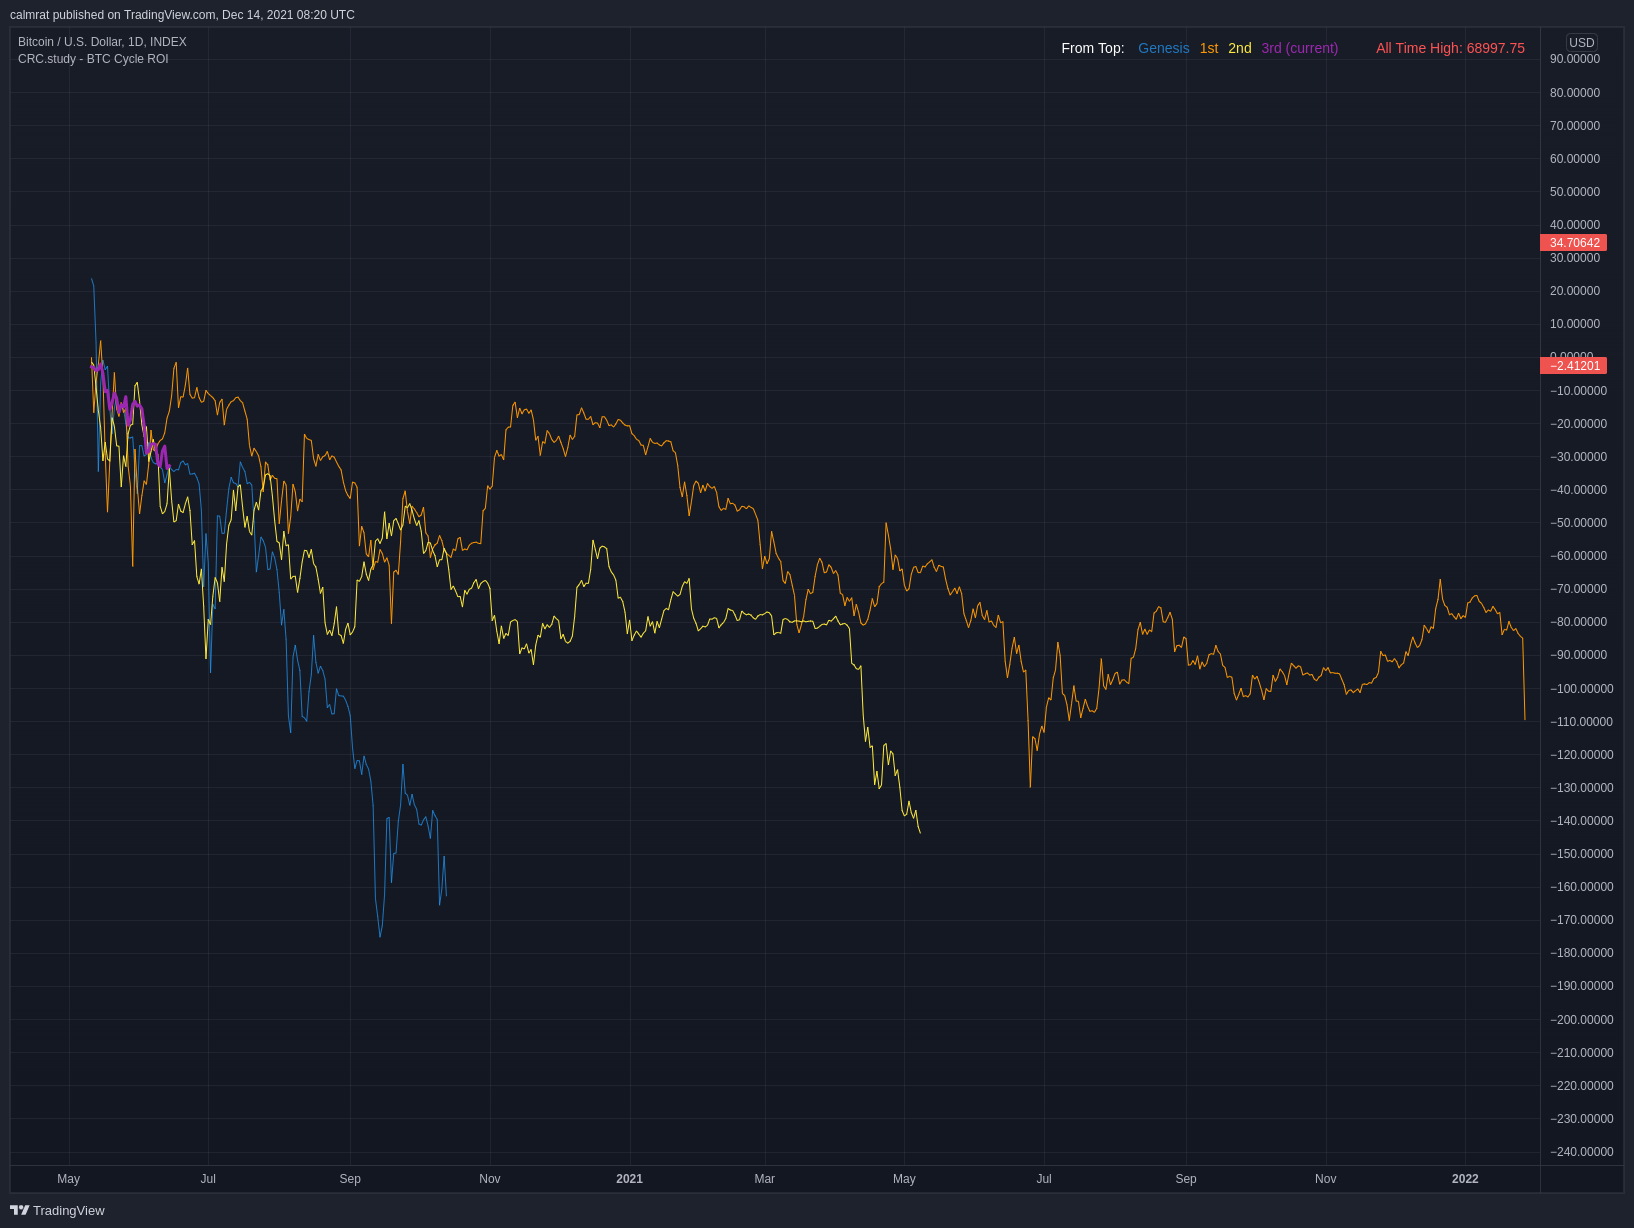Screen dimensions: 1634x1228
Task: Click the 90.00000 price scale label
Action: click(1574, 59)
